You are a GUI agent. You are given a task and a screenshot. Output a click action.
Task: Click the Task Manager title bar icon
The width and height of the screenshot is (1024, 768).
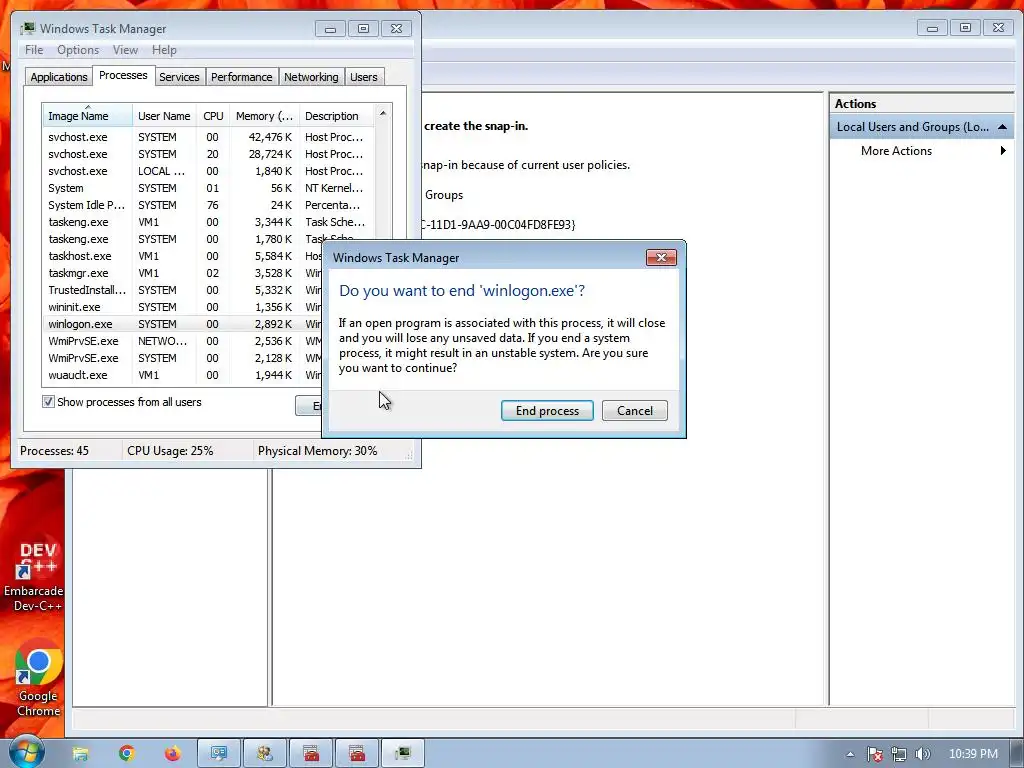click(x=27, y=29)
